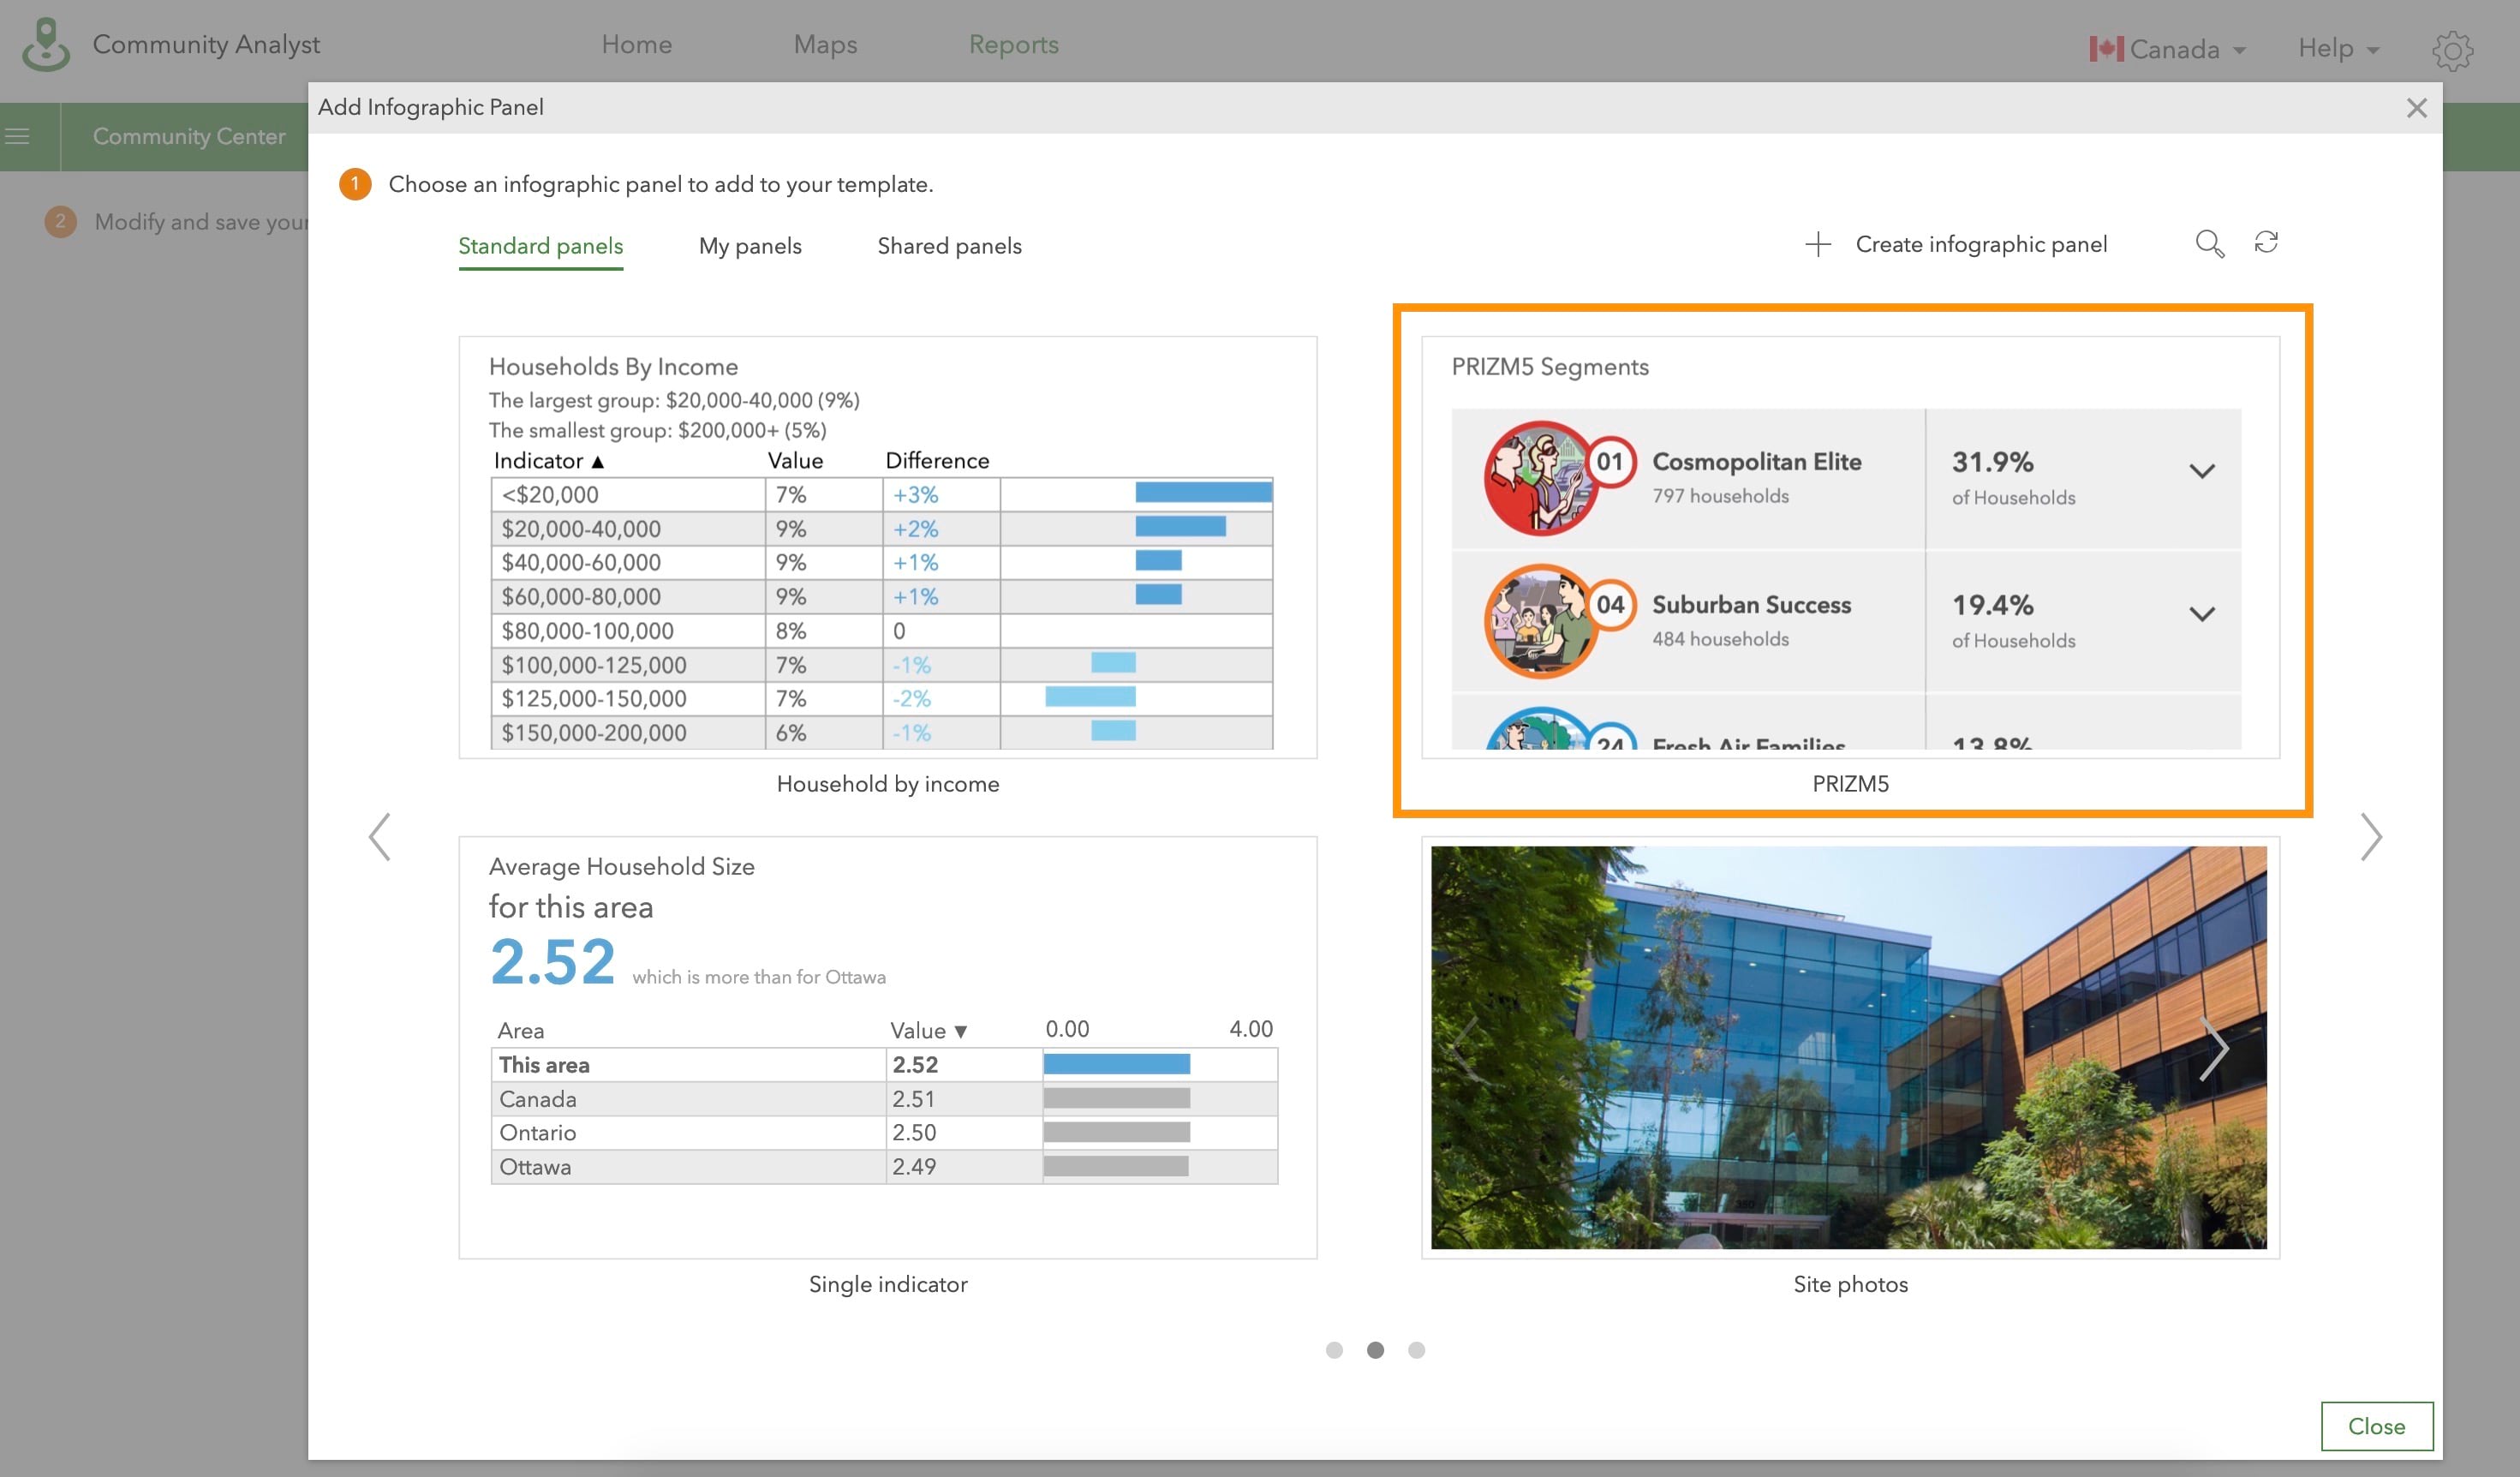
Task: Select the Standard panels tab
Action: click(x=541, y=246)
